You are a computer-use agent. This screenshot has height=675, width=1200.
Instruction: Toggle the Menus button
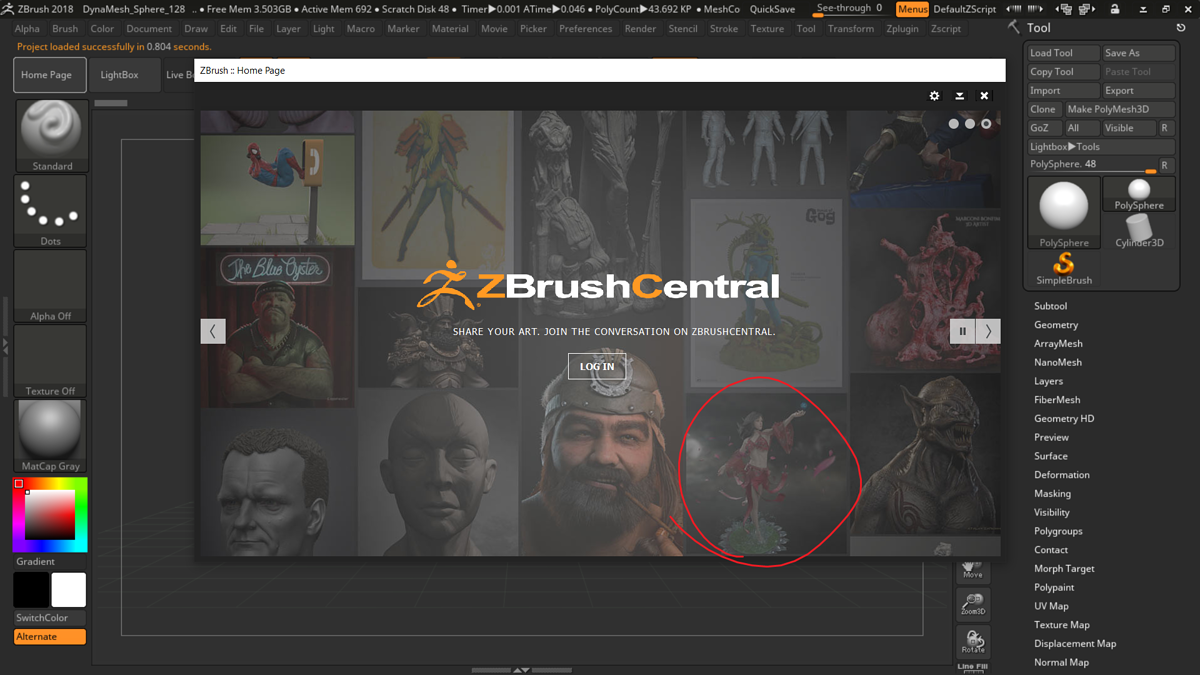tap(912, 9)
